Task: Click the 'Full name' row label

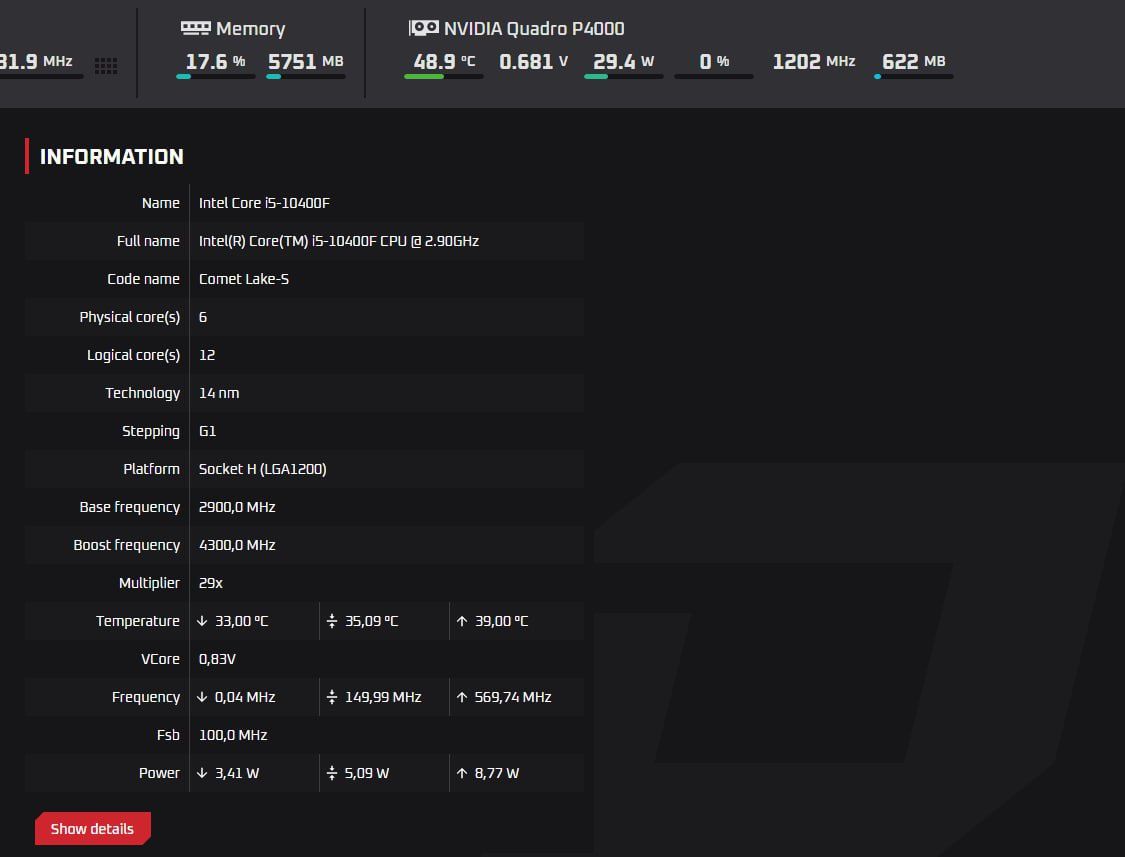Action: click(149, 241)
